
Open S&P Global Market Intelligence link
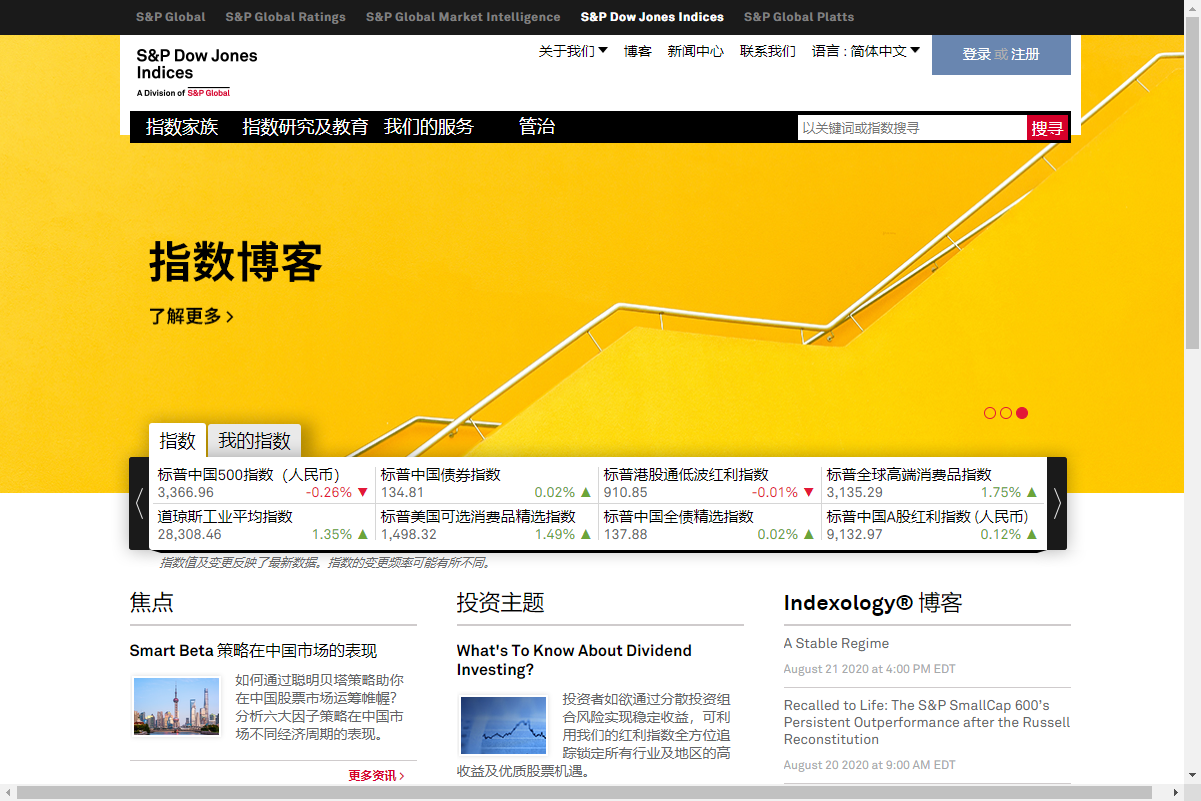coord(463,17)
